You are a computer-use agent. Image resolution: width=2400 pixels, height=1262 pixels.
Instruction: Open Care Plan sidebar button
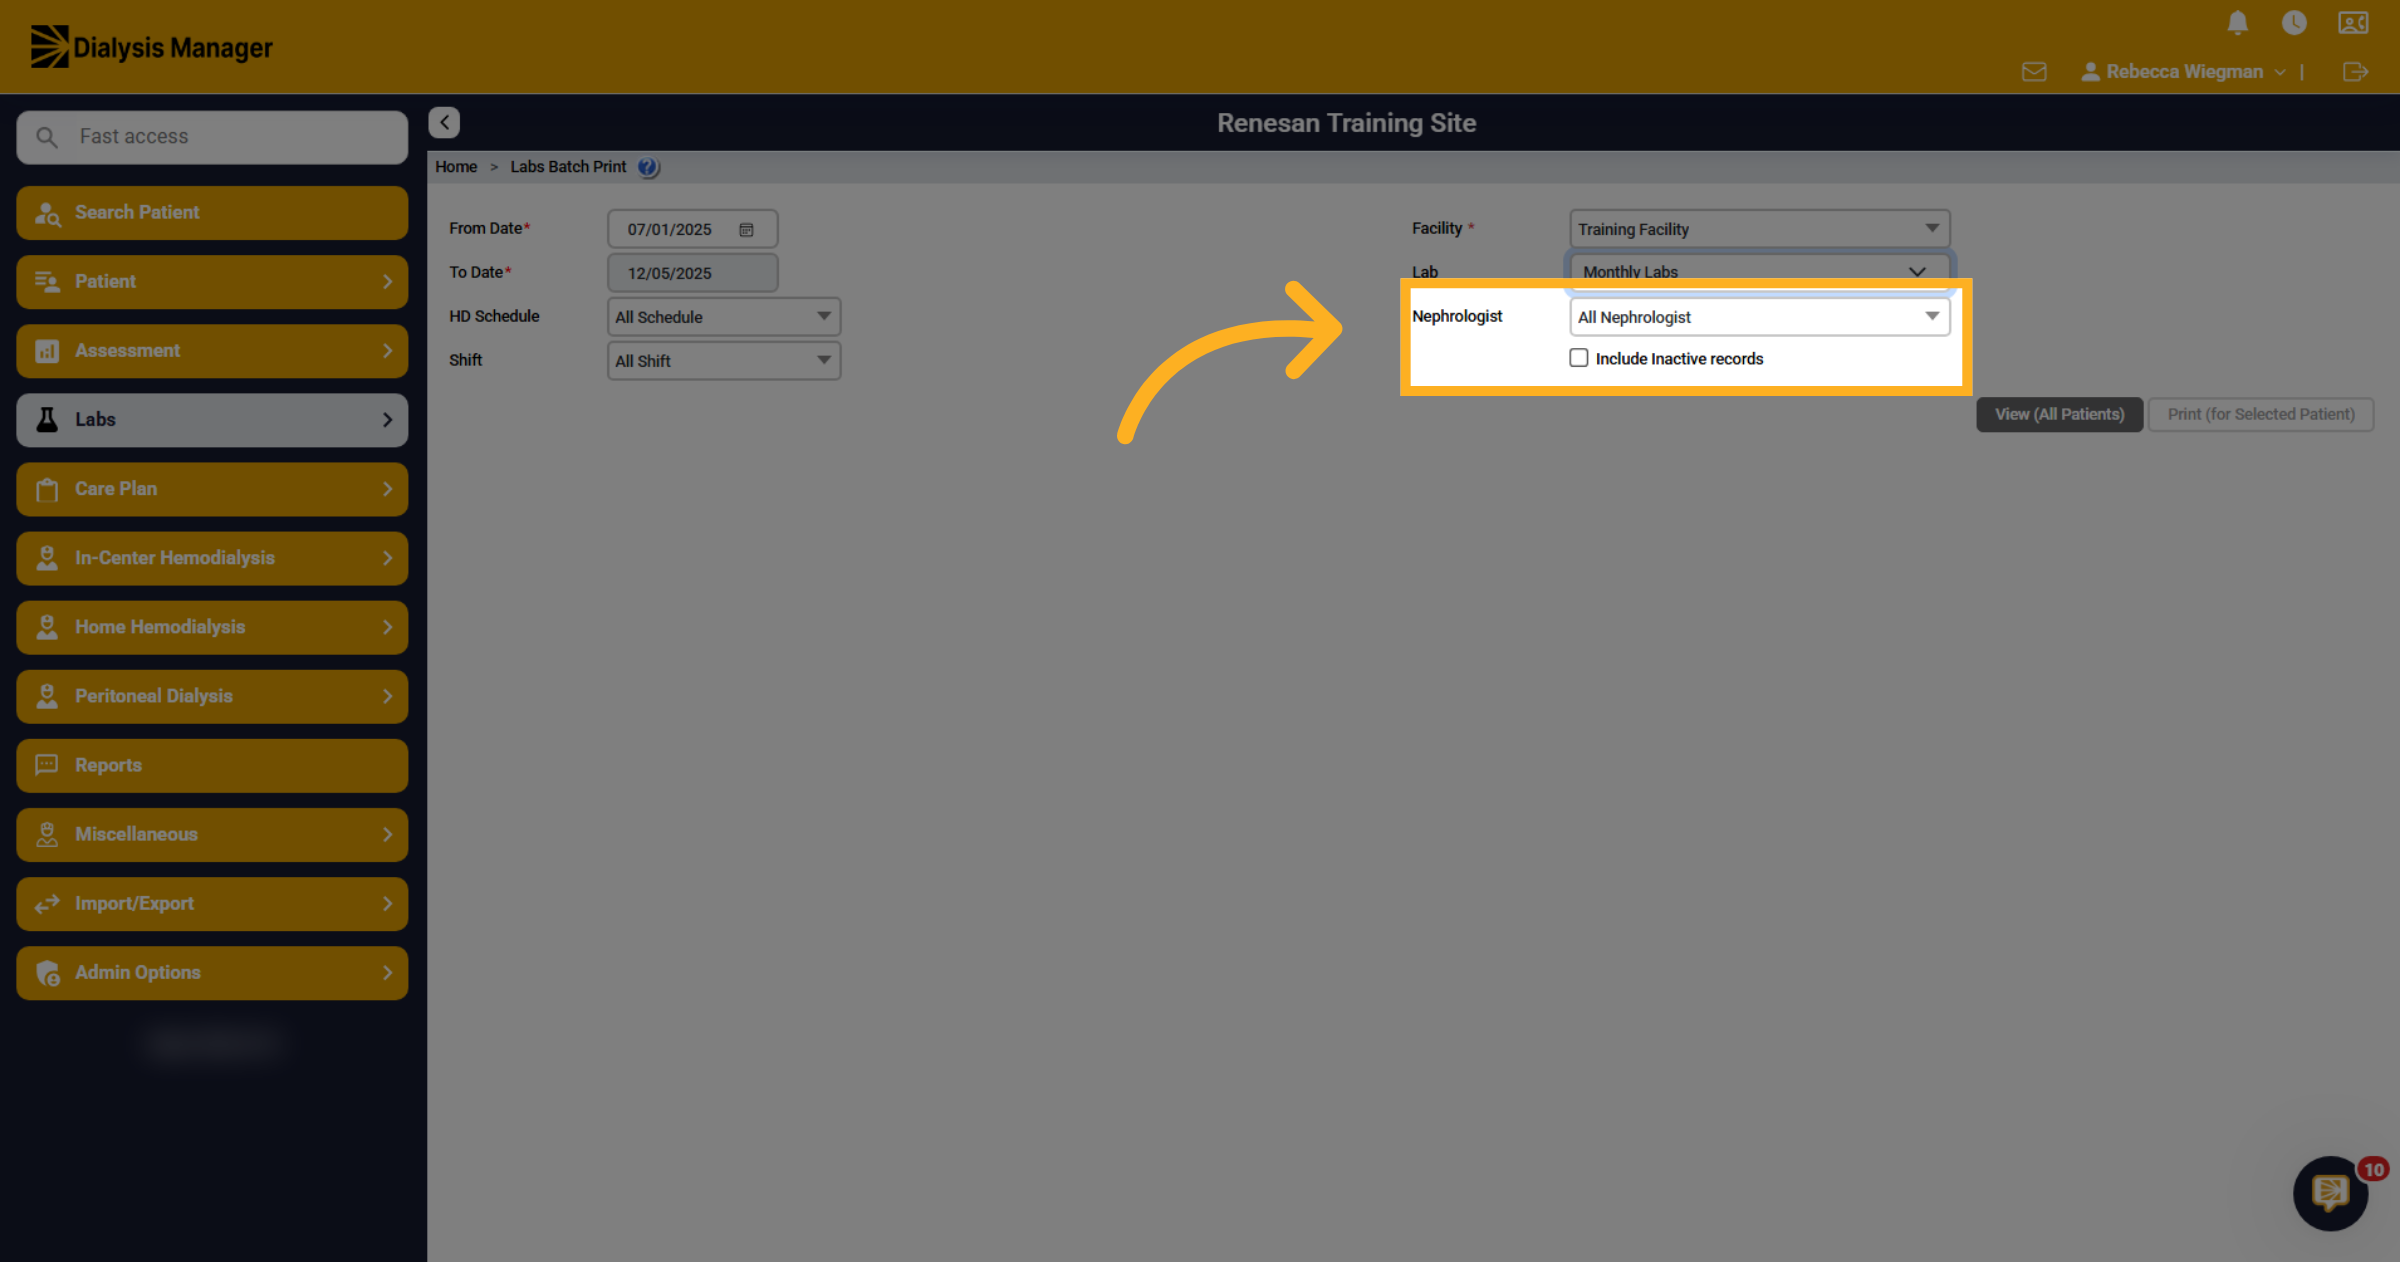[212, 489]
